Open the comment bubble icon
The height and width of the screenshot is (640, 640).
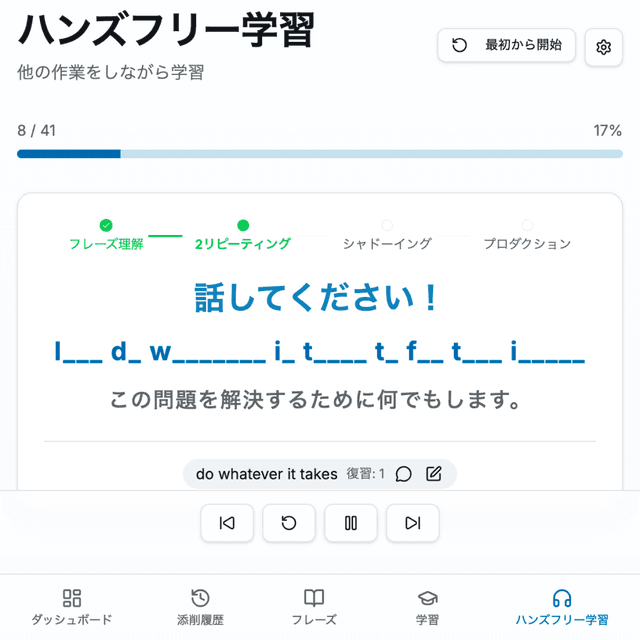pyautogui.click(x=404, y=474)
